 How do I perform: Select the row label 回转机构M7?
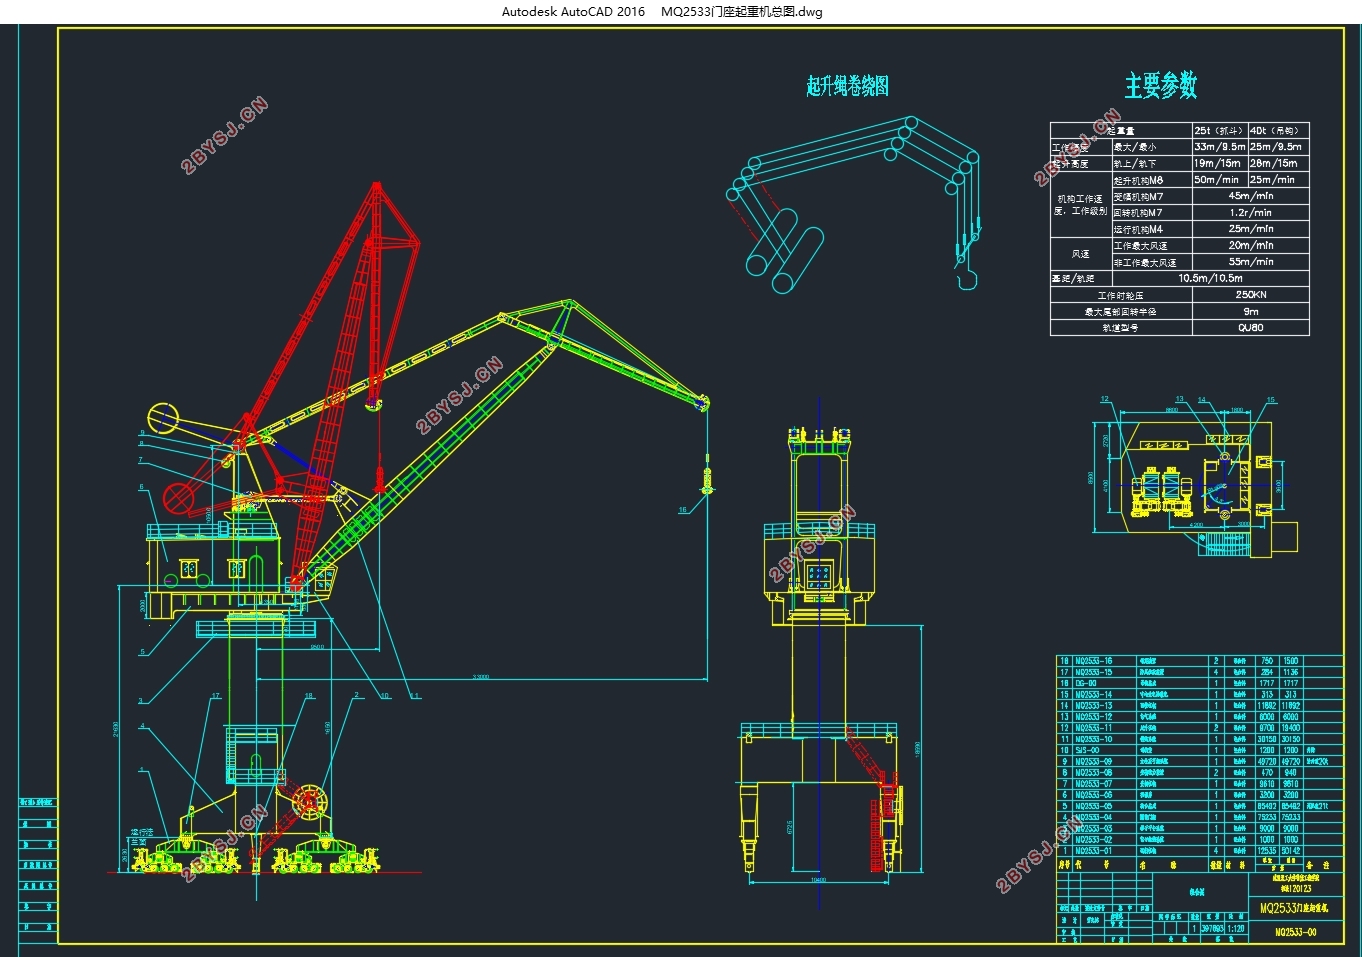coord(1139,213)
